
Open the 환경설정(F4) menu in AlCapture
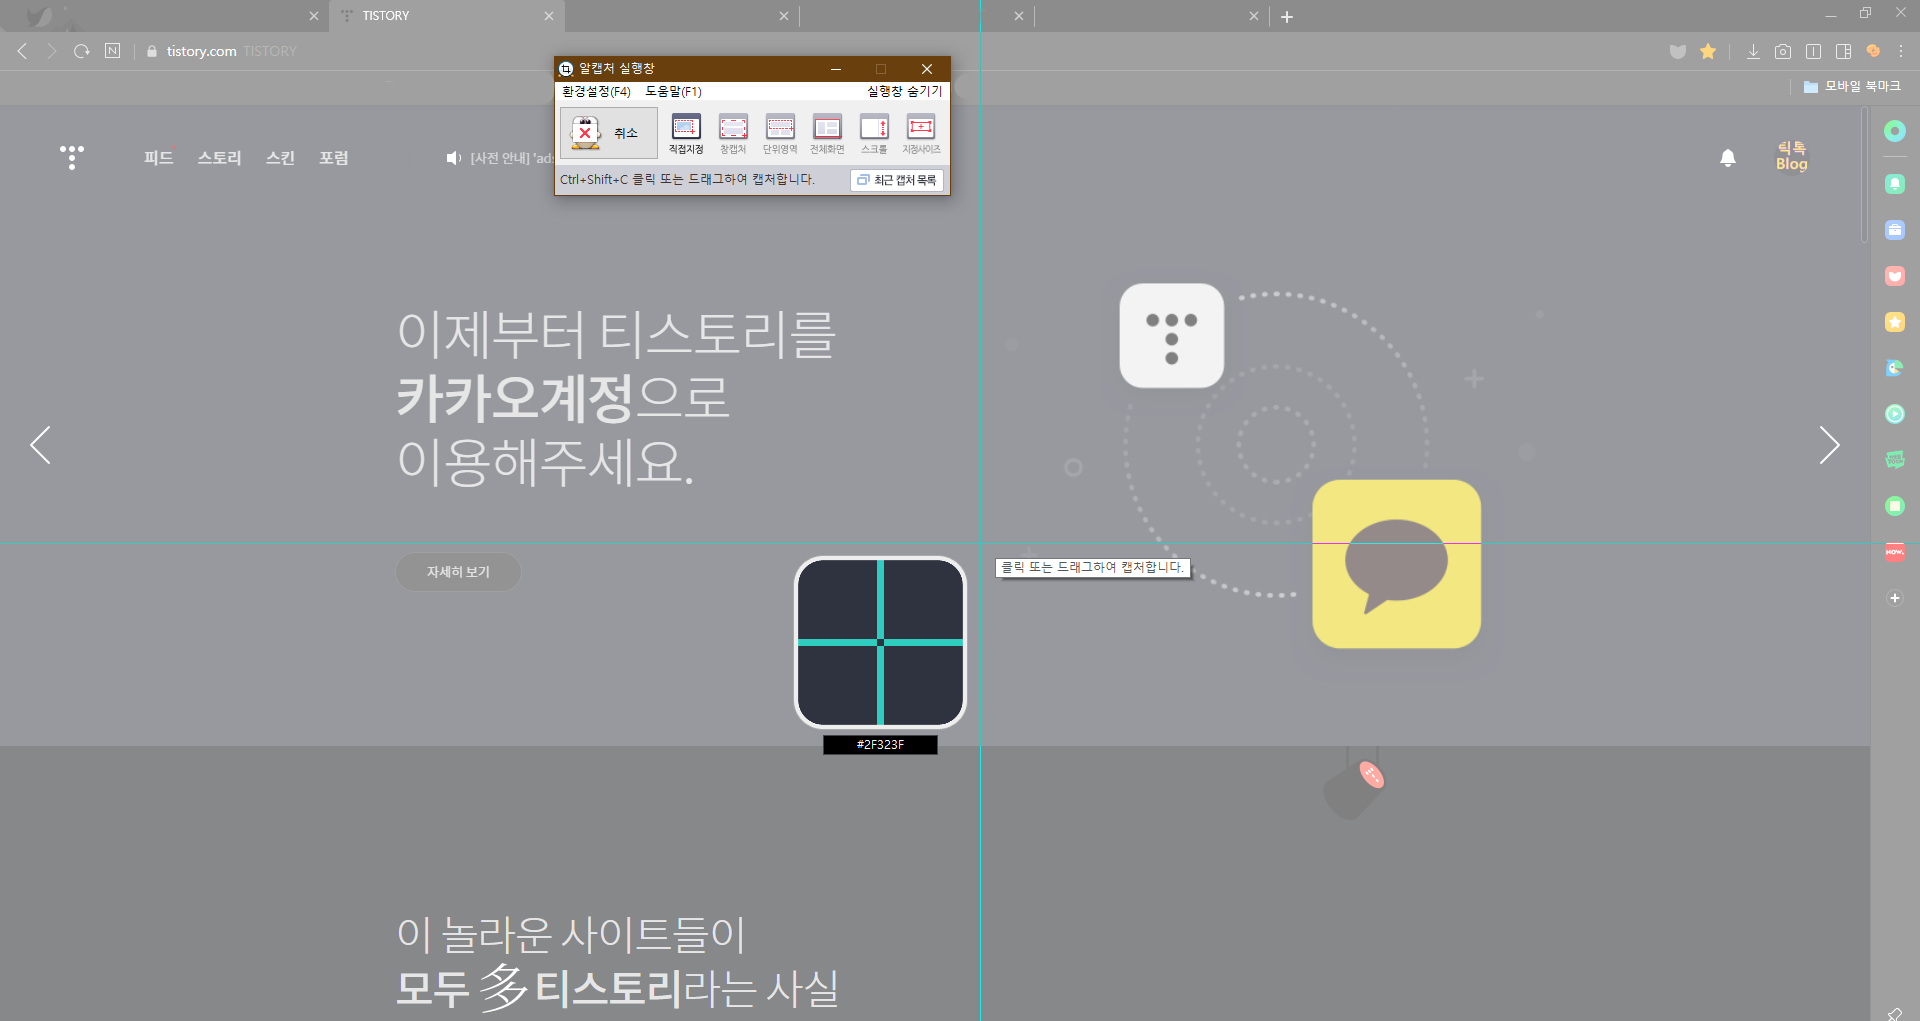pos(594,91)
